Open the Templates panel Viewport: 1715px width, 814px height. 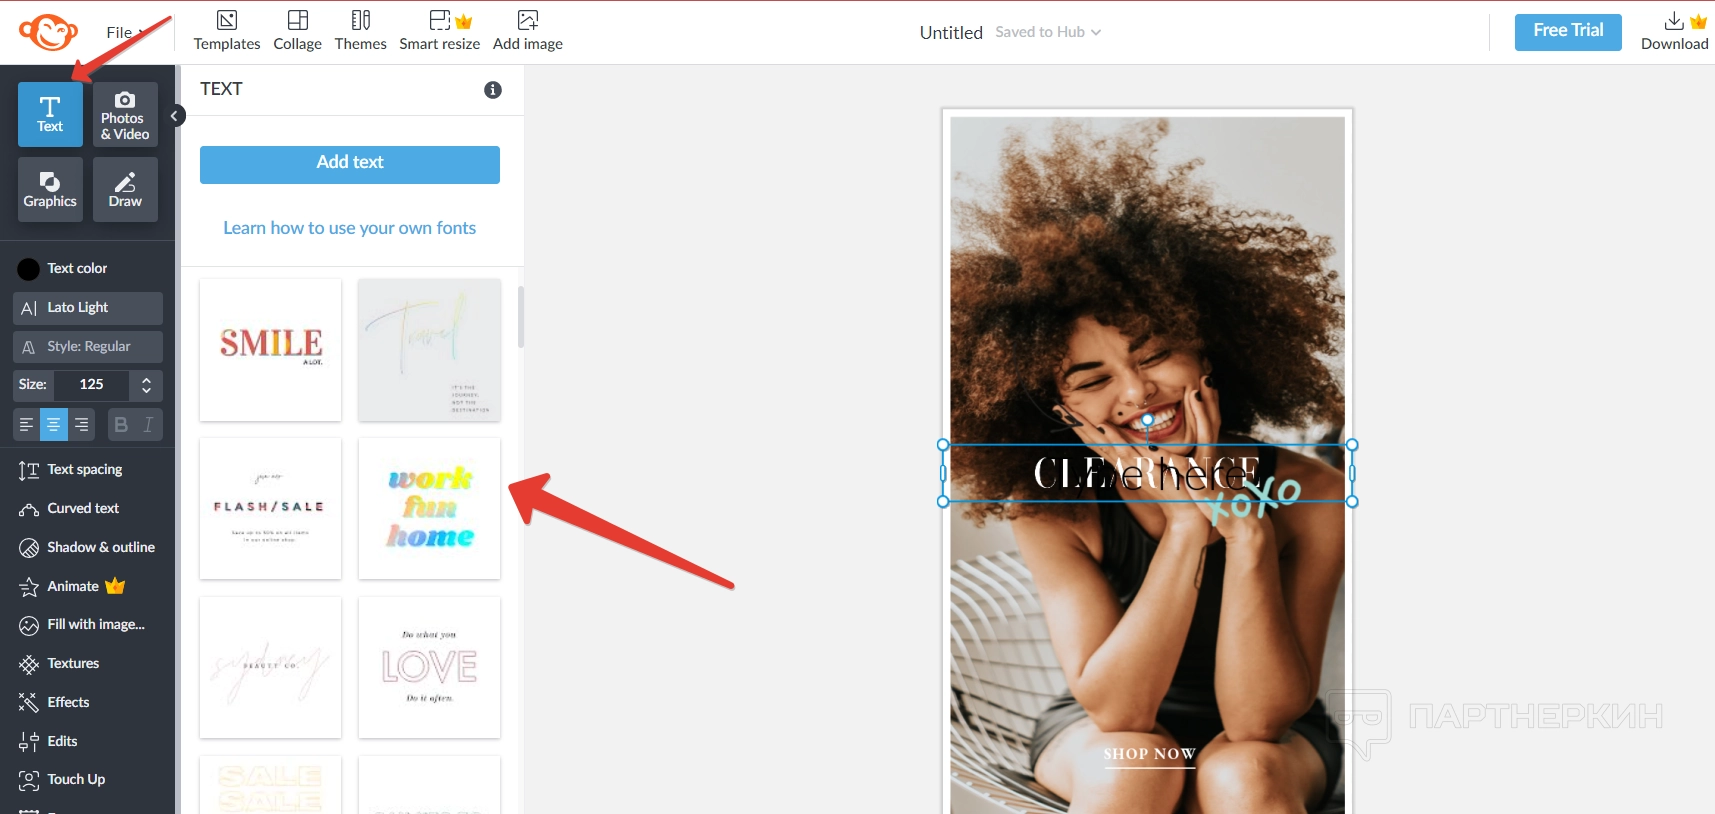[x=227, y=31]
